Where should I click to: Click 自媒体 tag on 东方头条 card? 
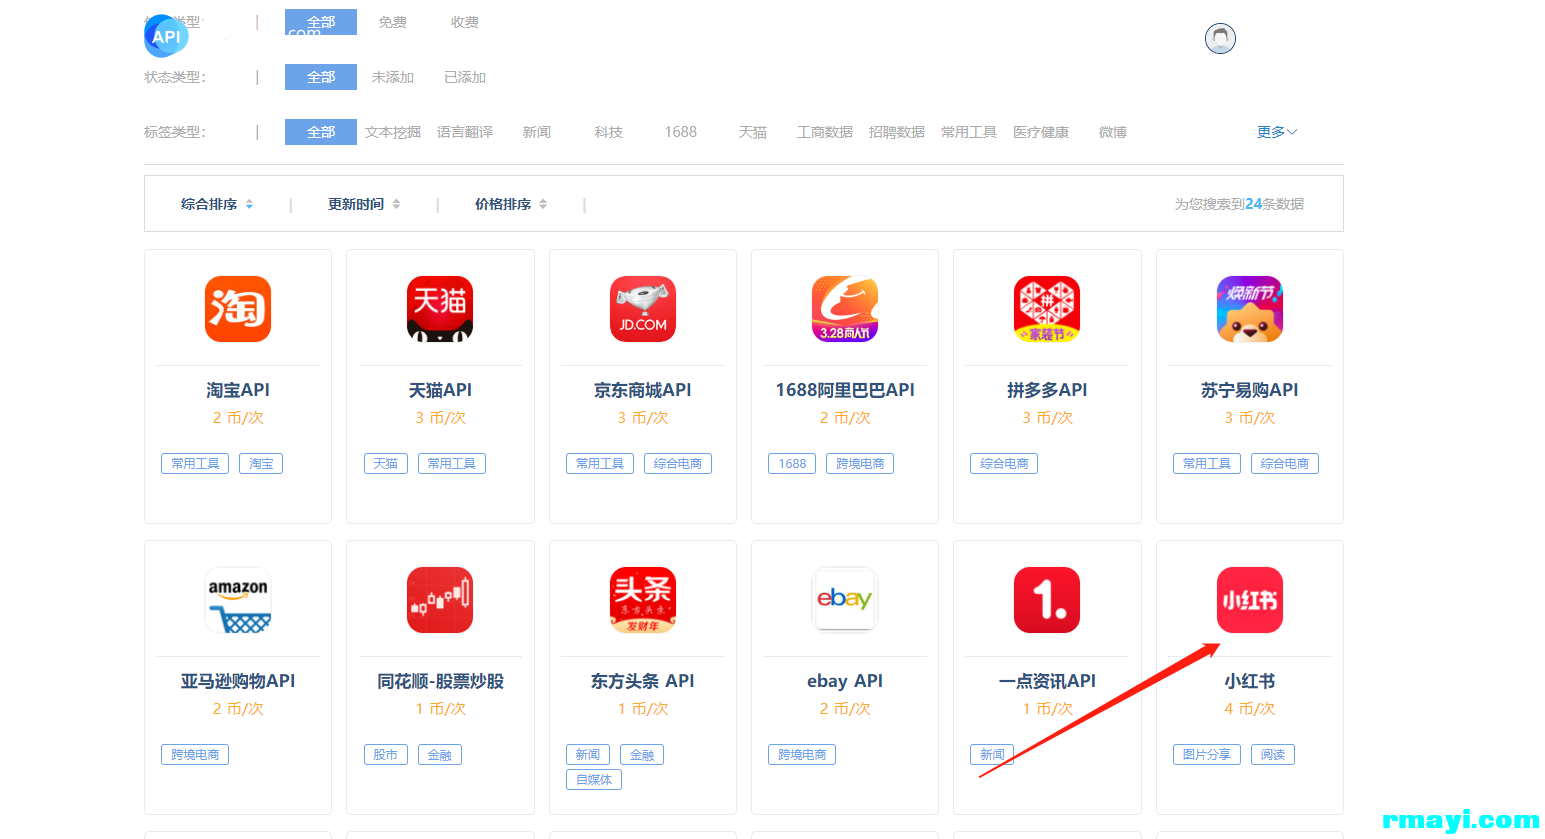[x=594, y=780]
